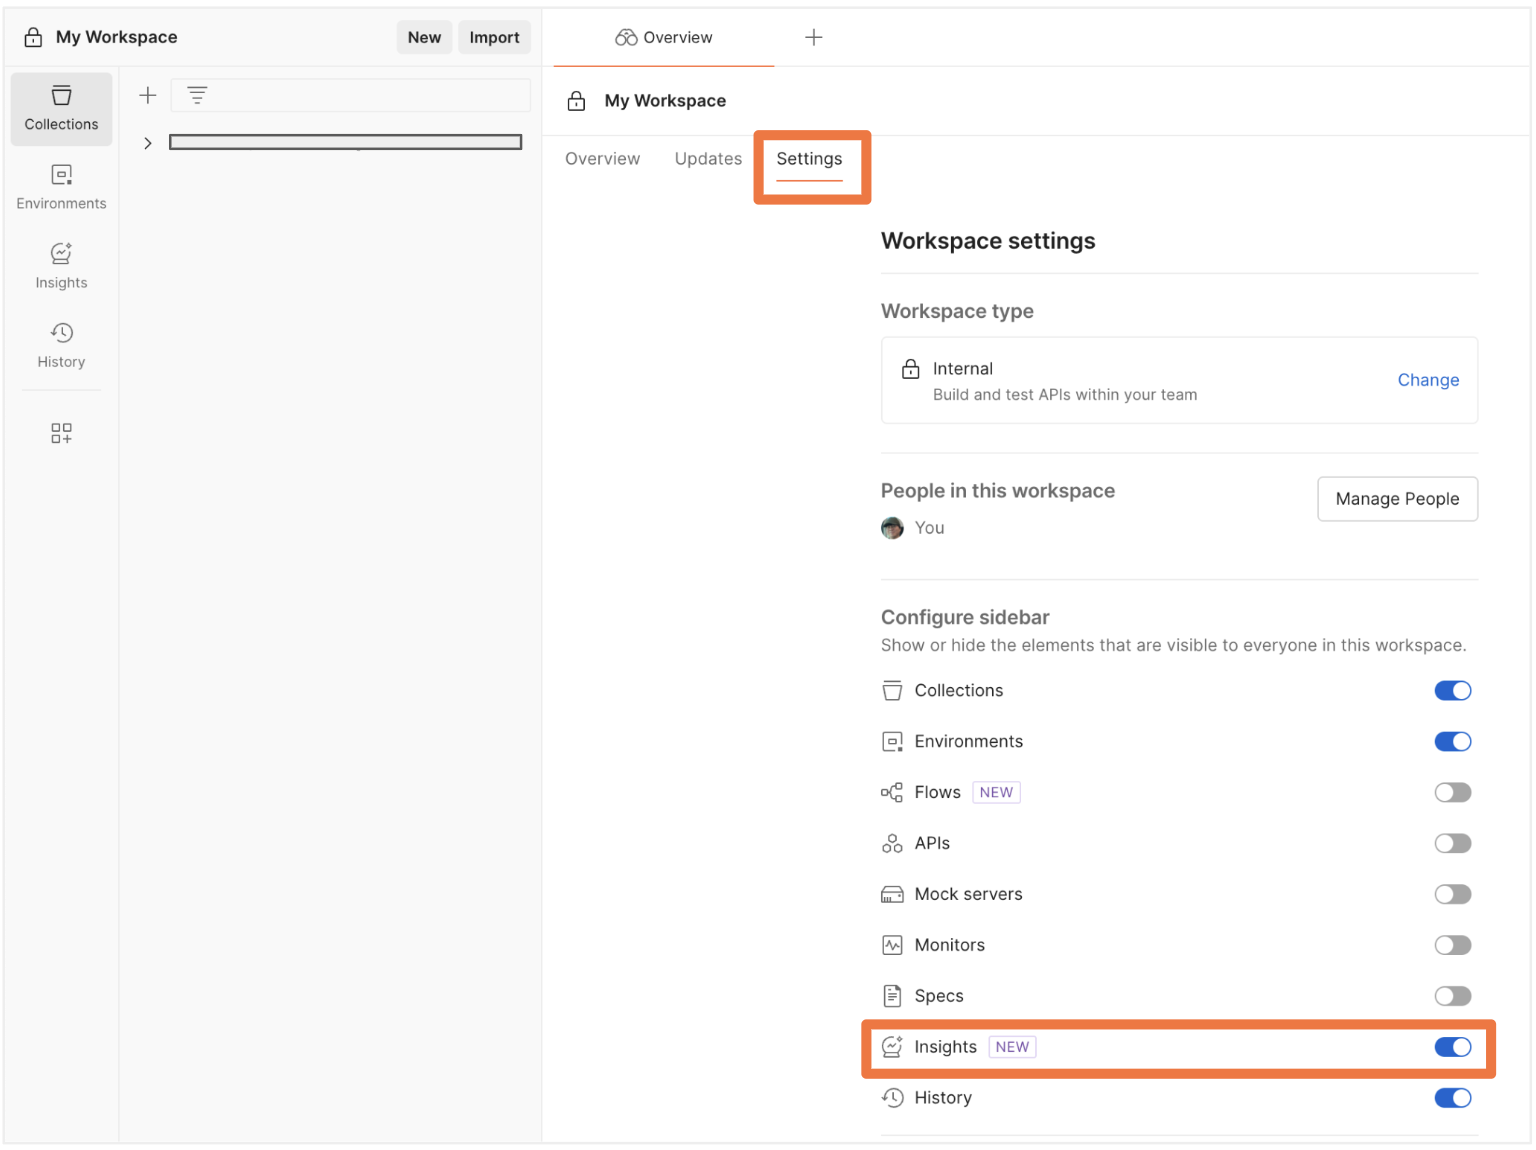Open History in the left sidebar
1536x1150 pixels.
[x=61, y=346]
